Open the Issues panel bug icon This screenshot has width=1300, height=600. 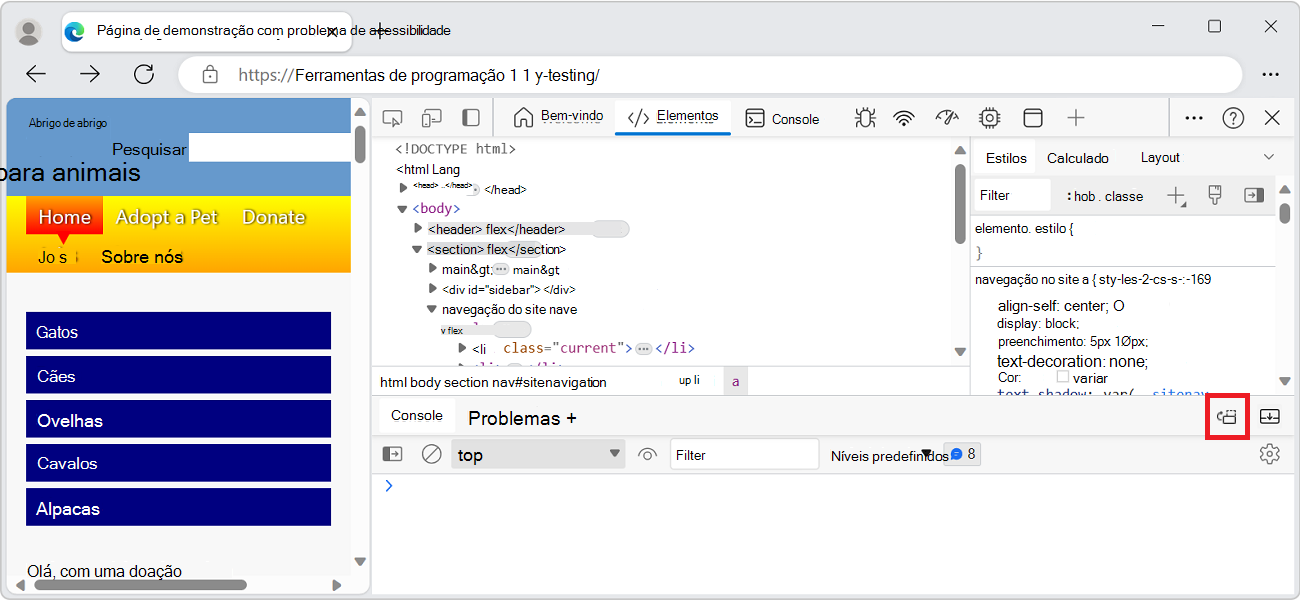pos(864,117)
